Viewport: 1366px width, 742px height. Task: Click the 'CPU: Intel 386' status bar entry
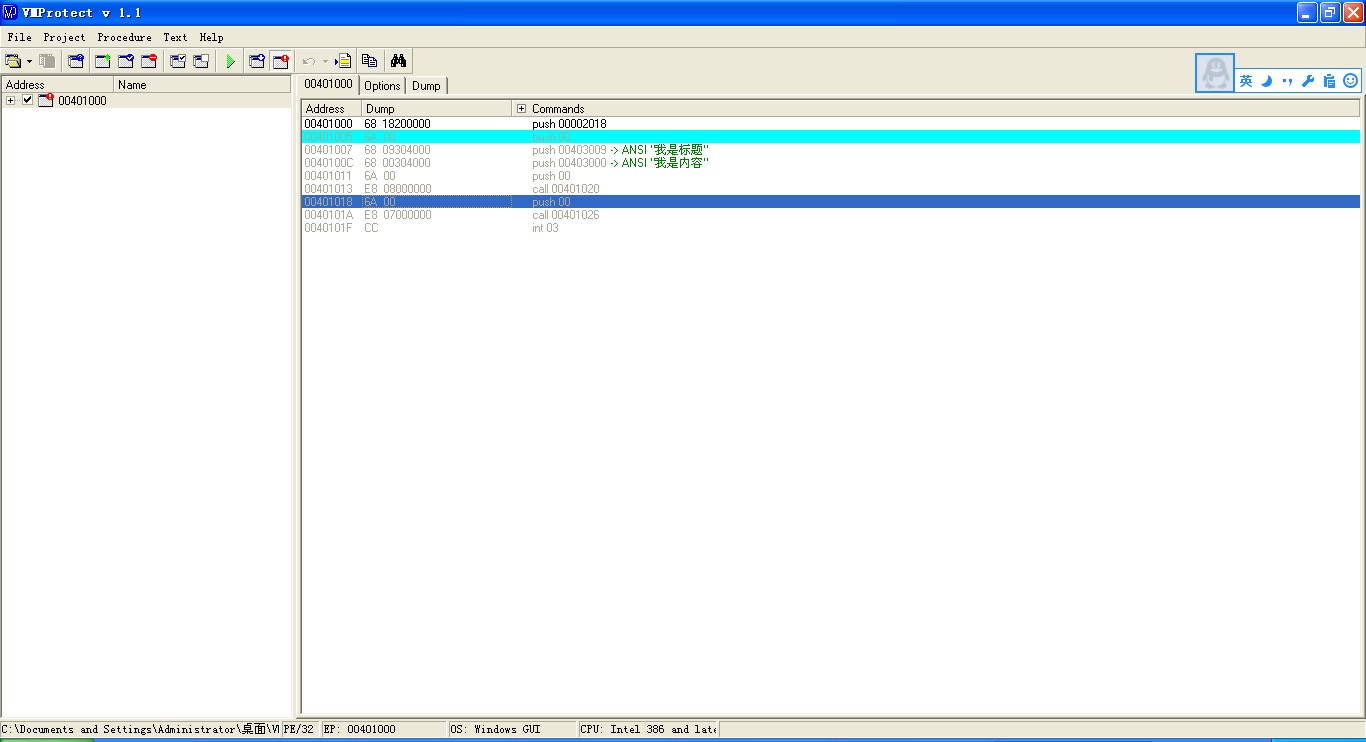pyautogui.click(x=648, y=730)
